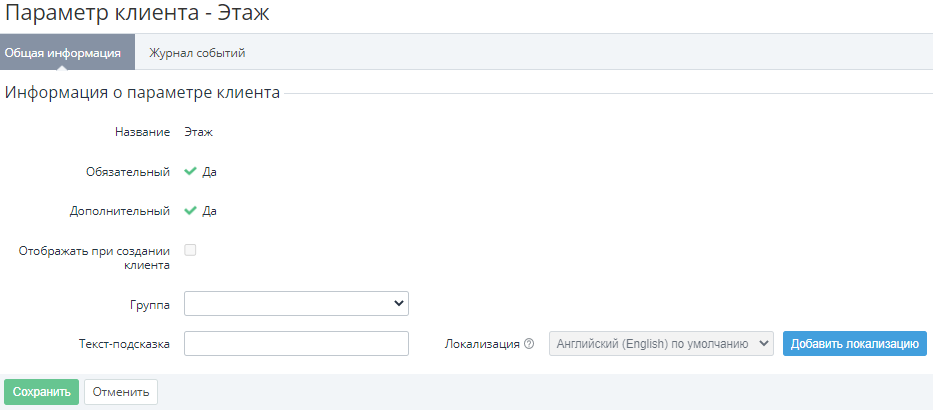The image size is (933, 411).
Task: Open the Английский (English) localization dropdown
Action: click(x=661, y=344)
